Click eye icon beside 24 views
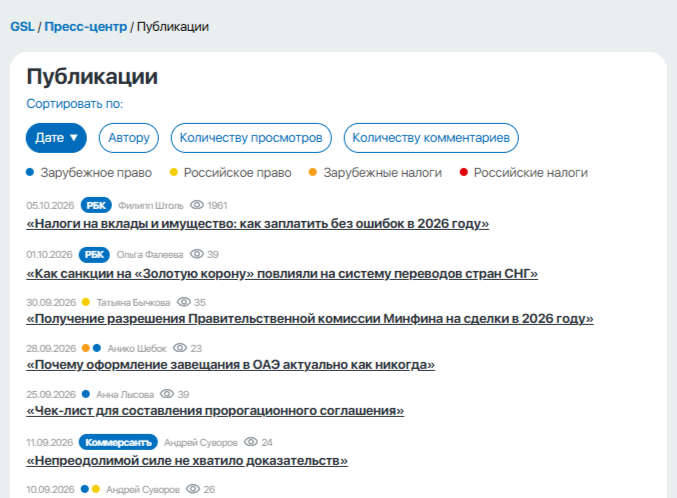The height and width of the screenshot is (498, 677). (251, 442)
